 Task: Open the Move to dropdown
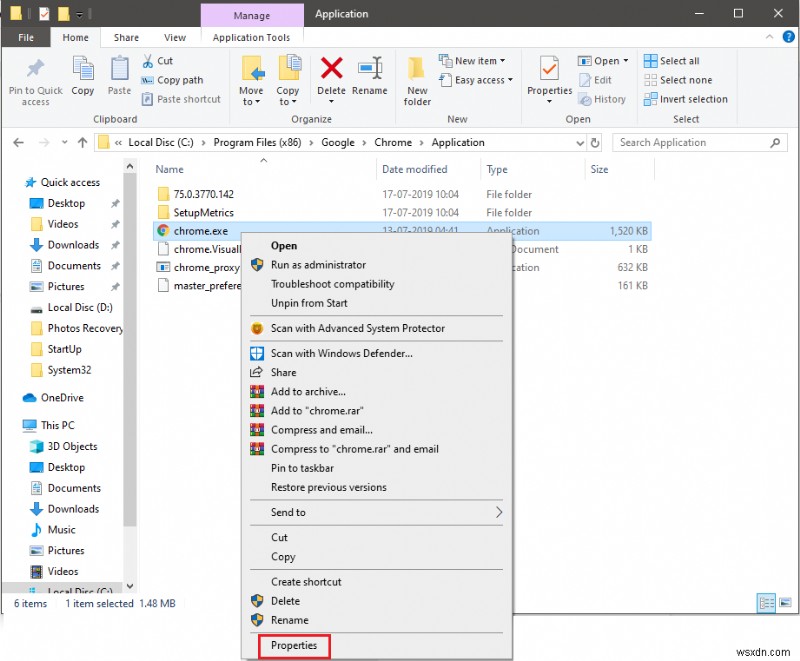tap(255, 80)
